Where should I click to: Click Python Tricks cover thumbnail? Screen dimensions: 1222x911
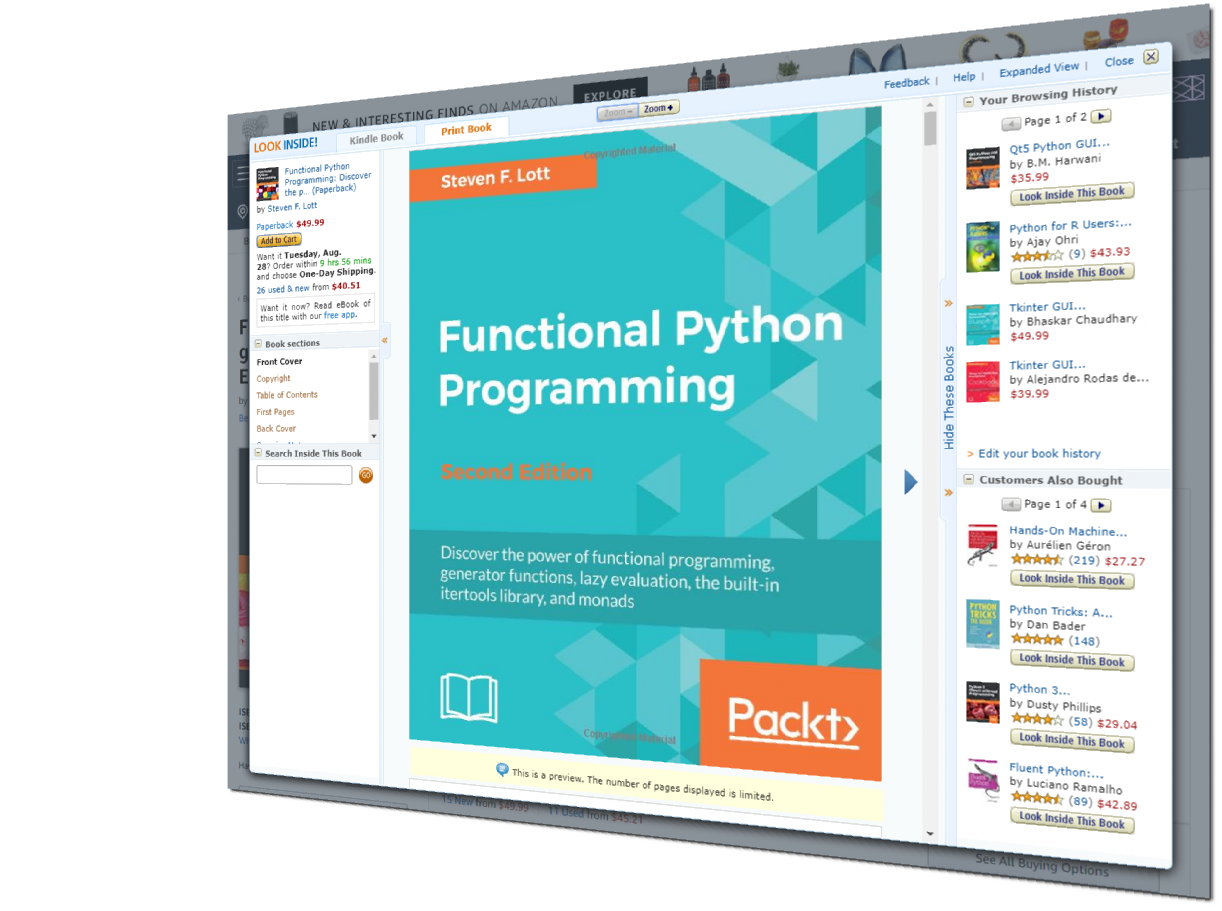tap(983, 624)
